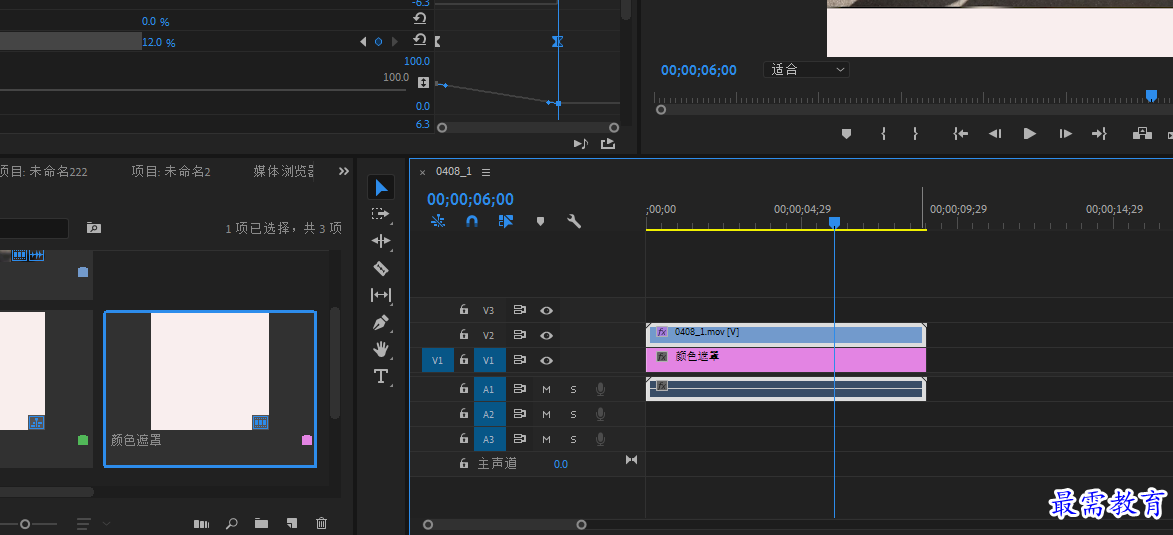This screenshot has width=1173, height=535.
Task: Enable voice-over record mic on A3
Action: tap(600, 439)
